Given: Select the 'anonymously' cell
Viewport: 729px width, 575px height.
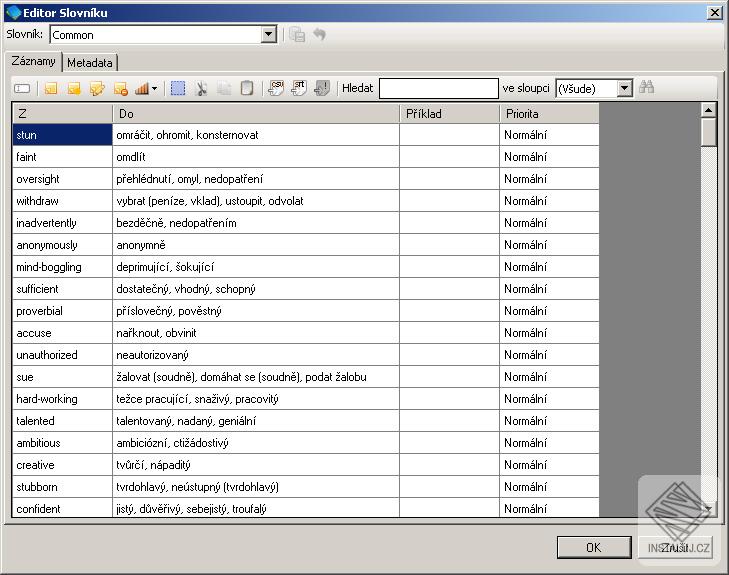Looking at the screenshot, I should [62, 245].
